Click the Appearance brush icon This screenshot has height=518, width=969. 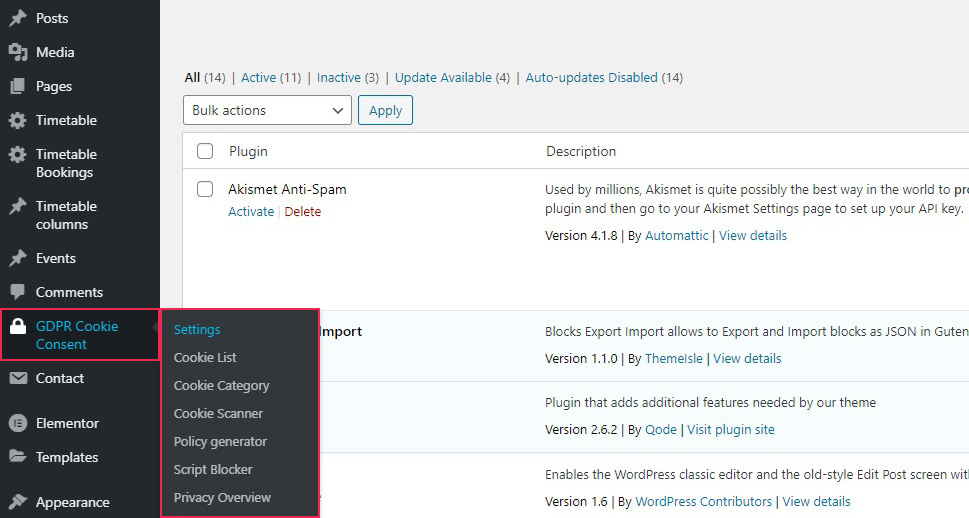point(18,501)
